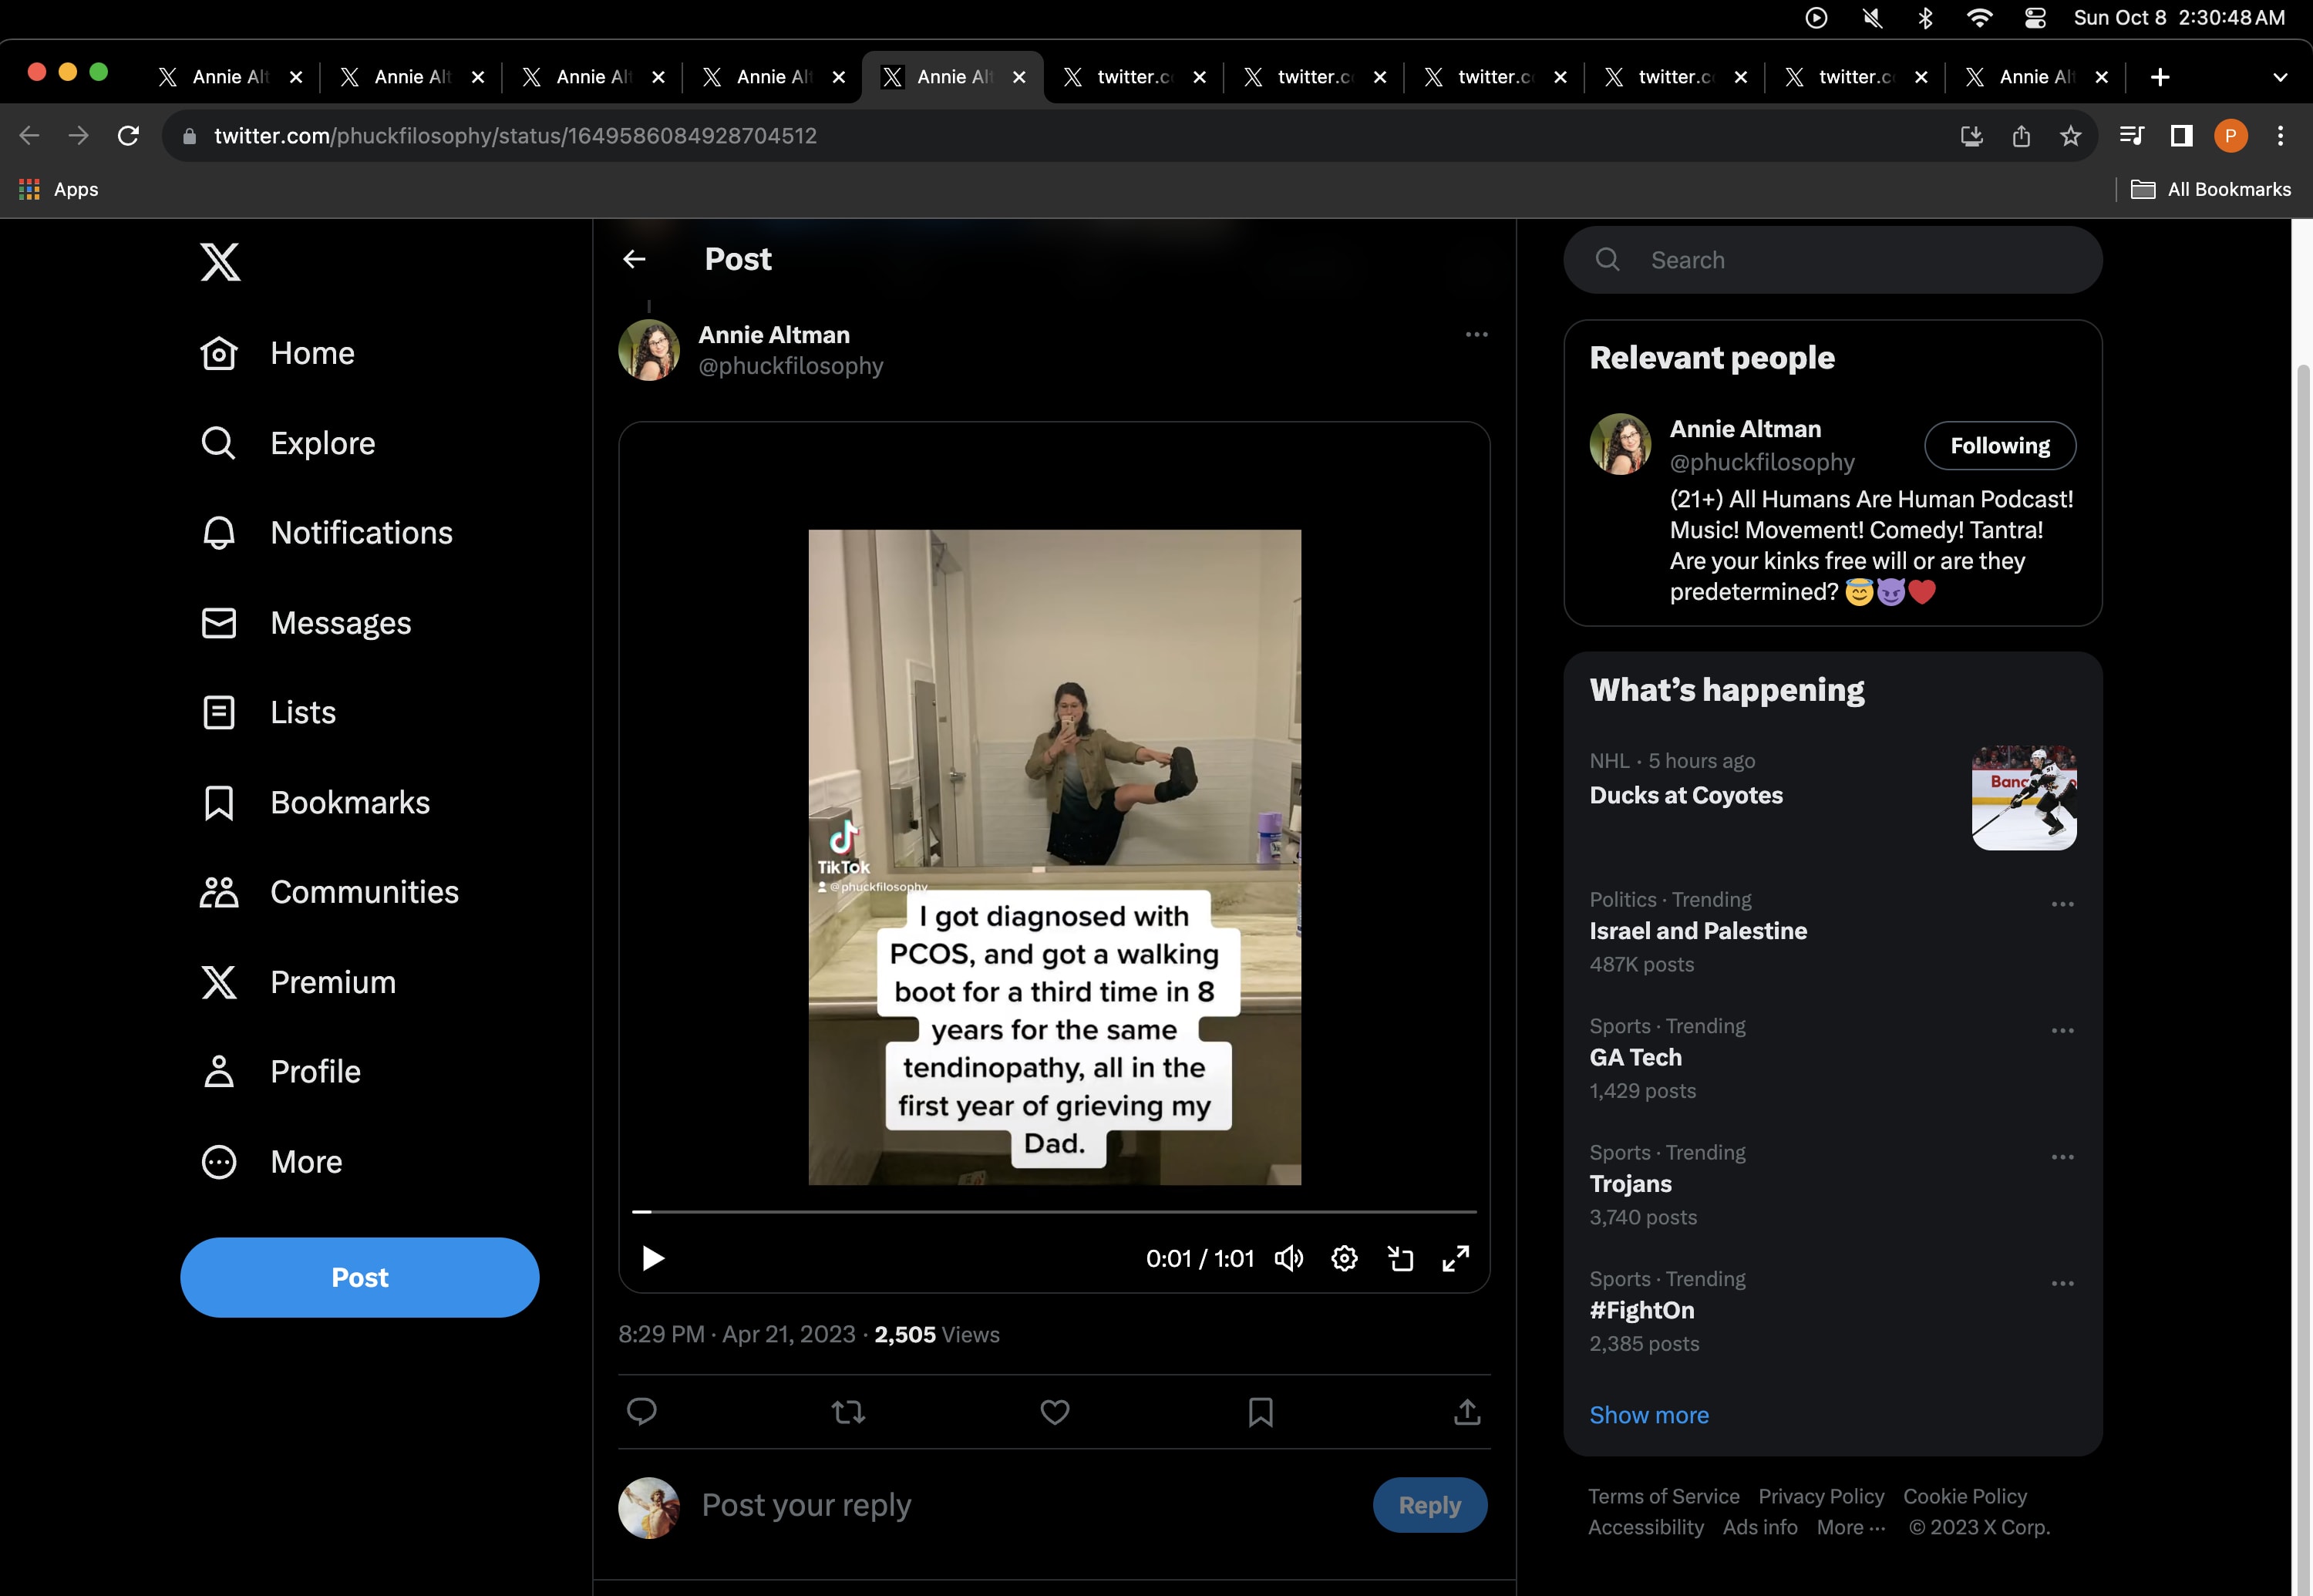The image size is (2313, 1596).
Task: Like the post with the heart icon
Action: coord(1054,1411)
